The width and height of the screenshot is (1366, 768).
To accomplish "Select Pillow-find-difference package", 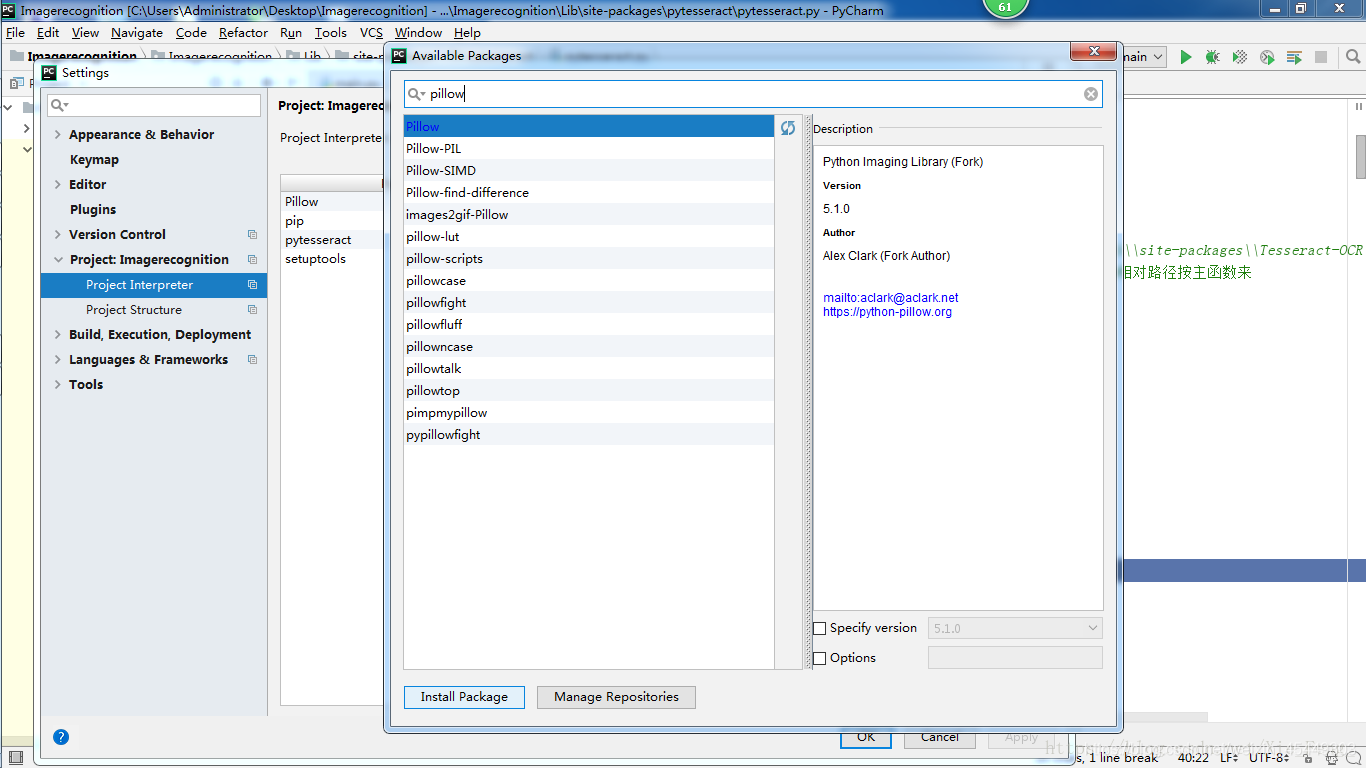I will pyautogui.click(x=589, y=193).
